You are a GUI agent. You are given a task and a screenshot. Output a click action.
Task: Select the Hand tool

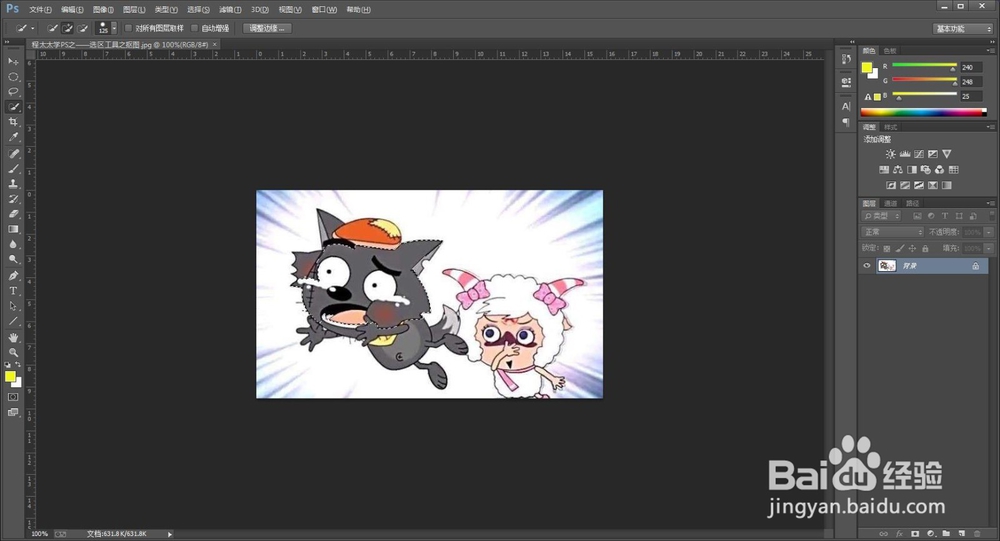click(13, 337)
